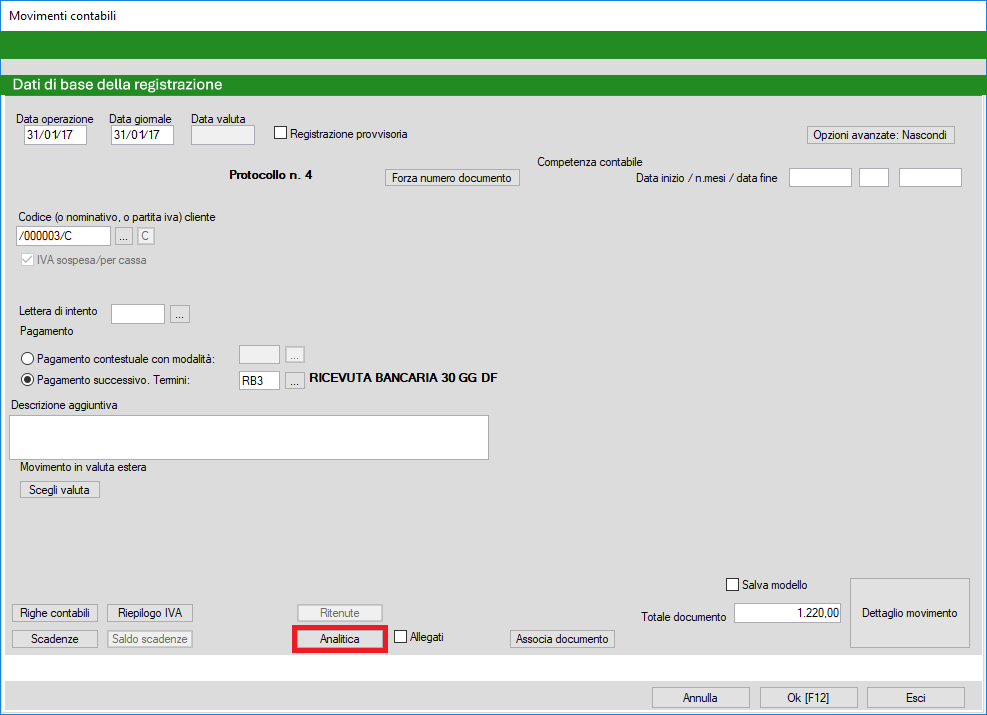The image size is (987, 715).
Task: Click the Movimento in valuta estera label
Action: click(x=83, y=467)
